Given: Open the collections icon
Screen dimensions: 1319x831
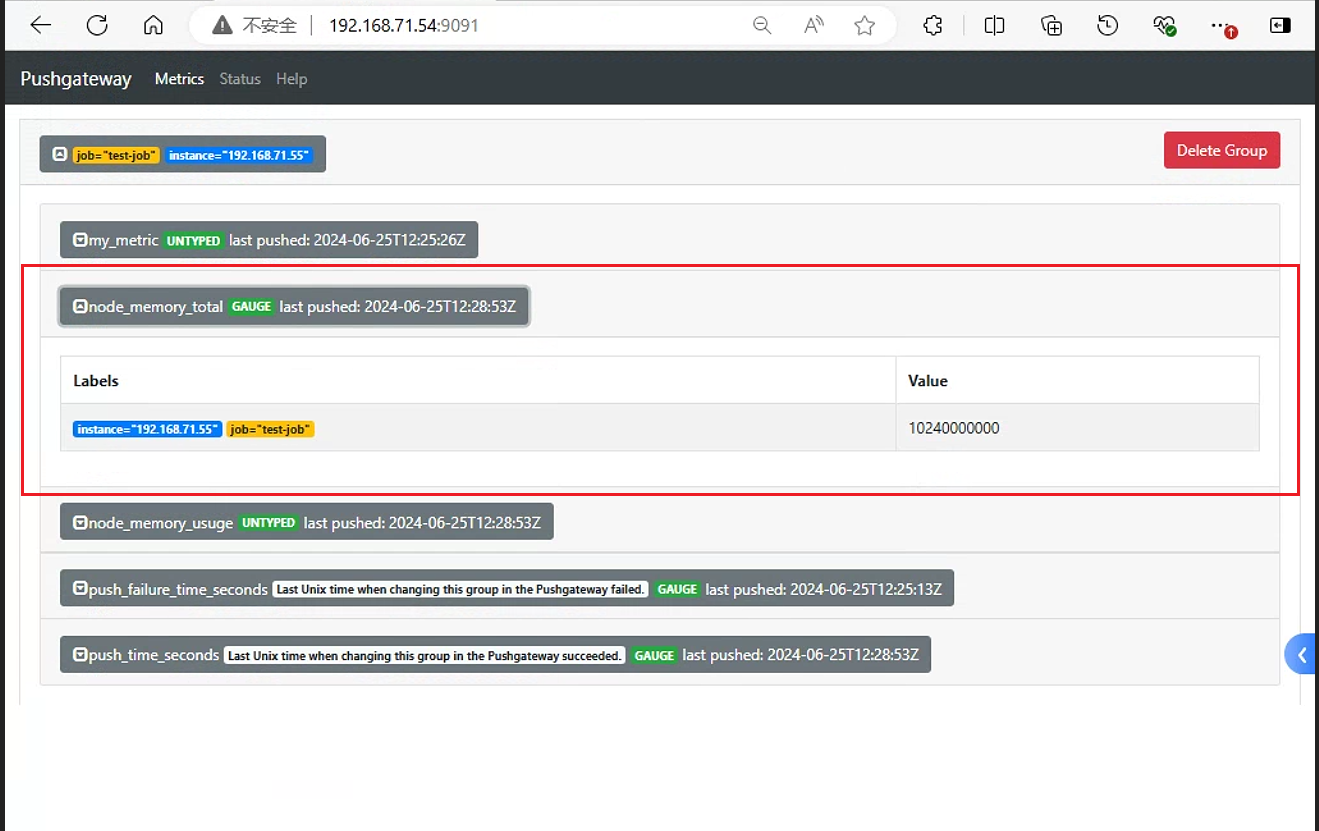Looking at the screenshot, I should tap(1051, 26).
